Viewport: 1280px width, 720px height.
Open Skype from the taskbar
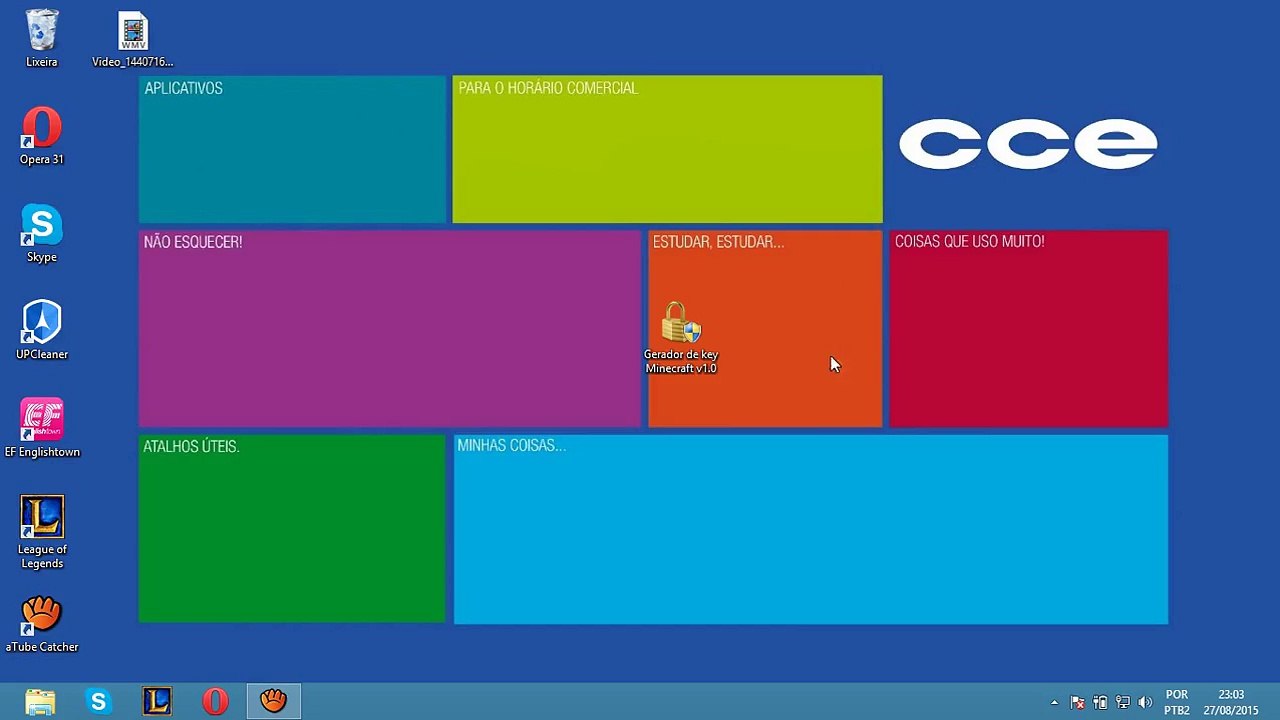tap(98, 701)
